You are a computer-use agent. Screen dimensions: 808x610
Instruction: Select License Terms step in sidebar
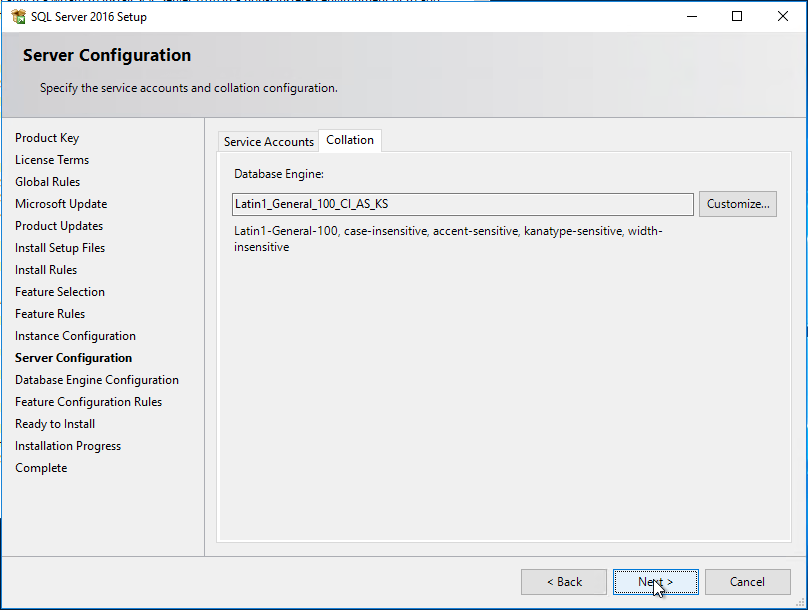coord(52,160)
